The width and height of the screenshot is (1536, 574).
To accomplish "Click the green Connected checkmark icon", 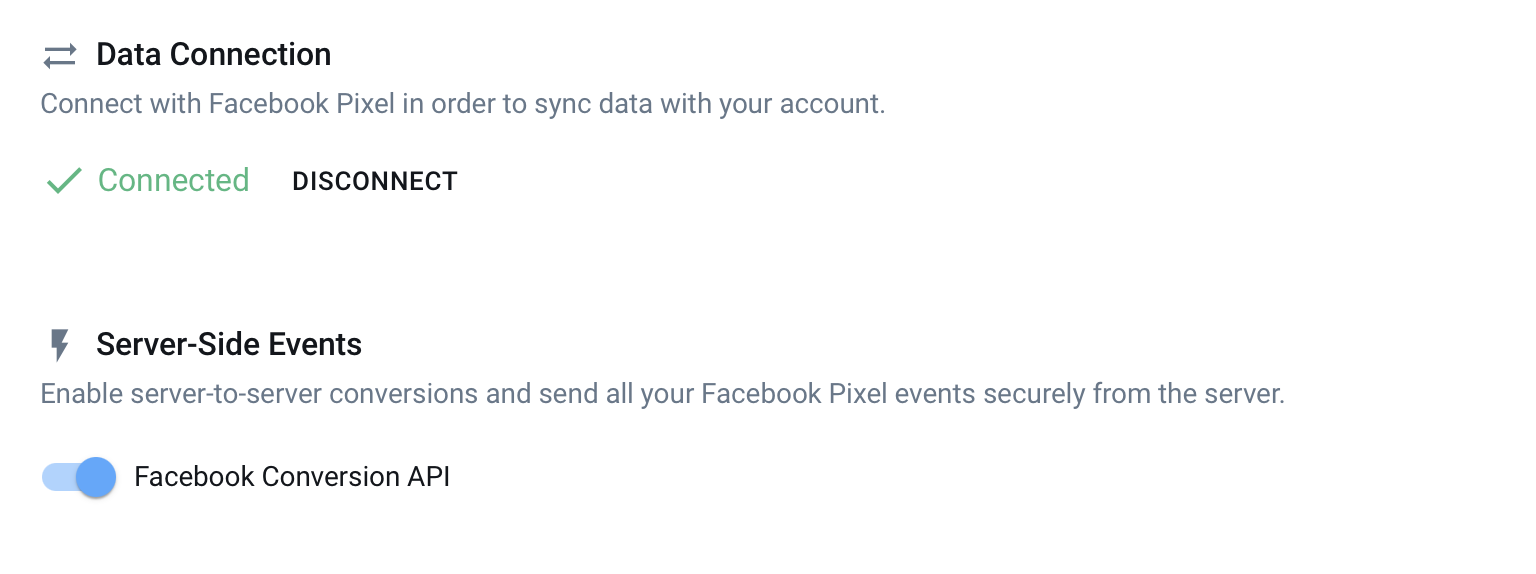I will pos(64,181).
